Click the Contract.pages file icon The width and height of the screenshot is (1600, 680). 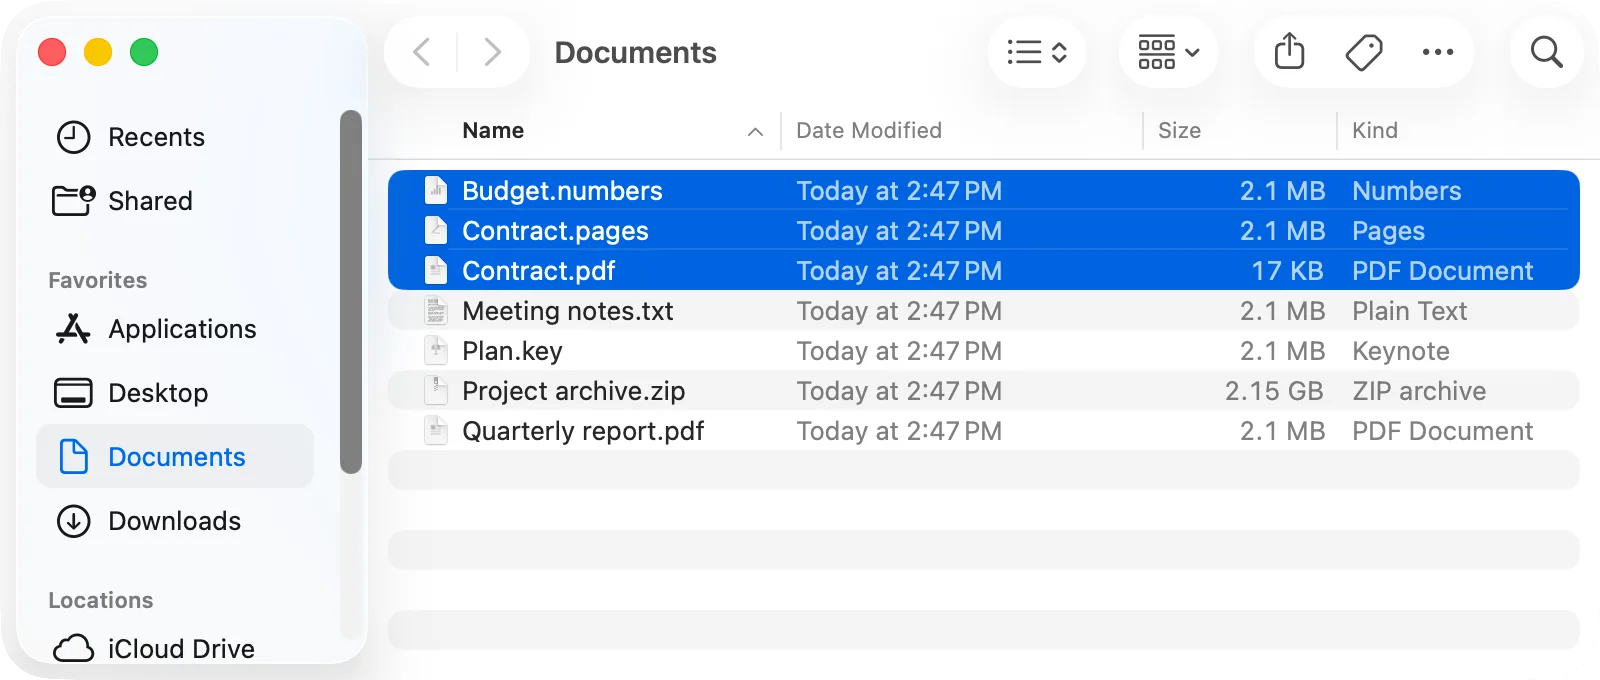click(x=436, y=231)
